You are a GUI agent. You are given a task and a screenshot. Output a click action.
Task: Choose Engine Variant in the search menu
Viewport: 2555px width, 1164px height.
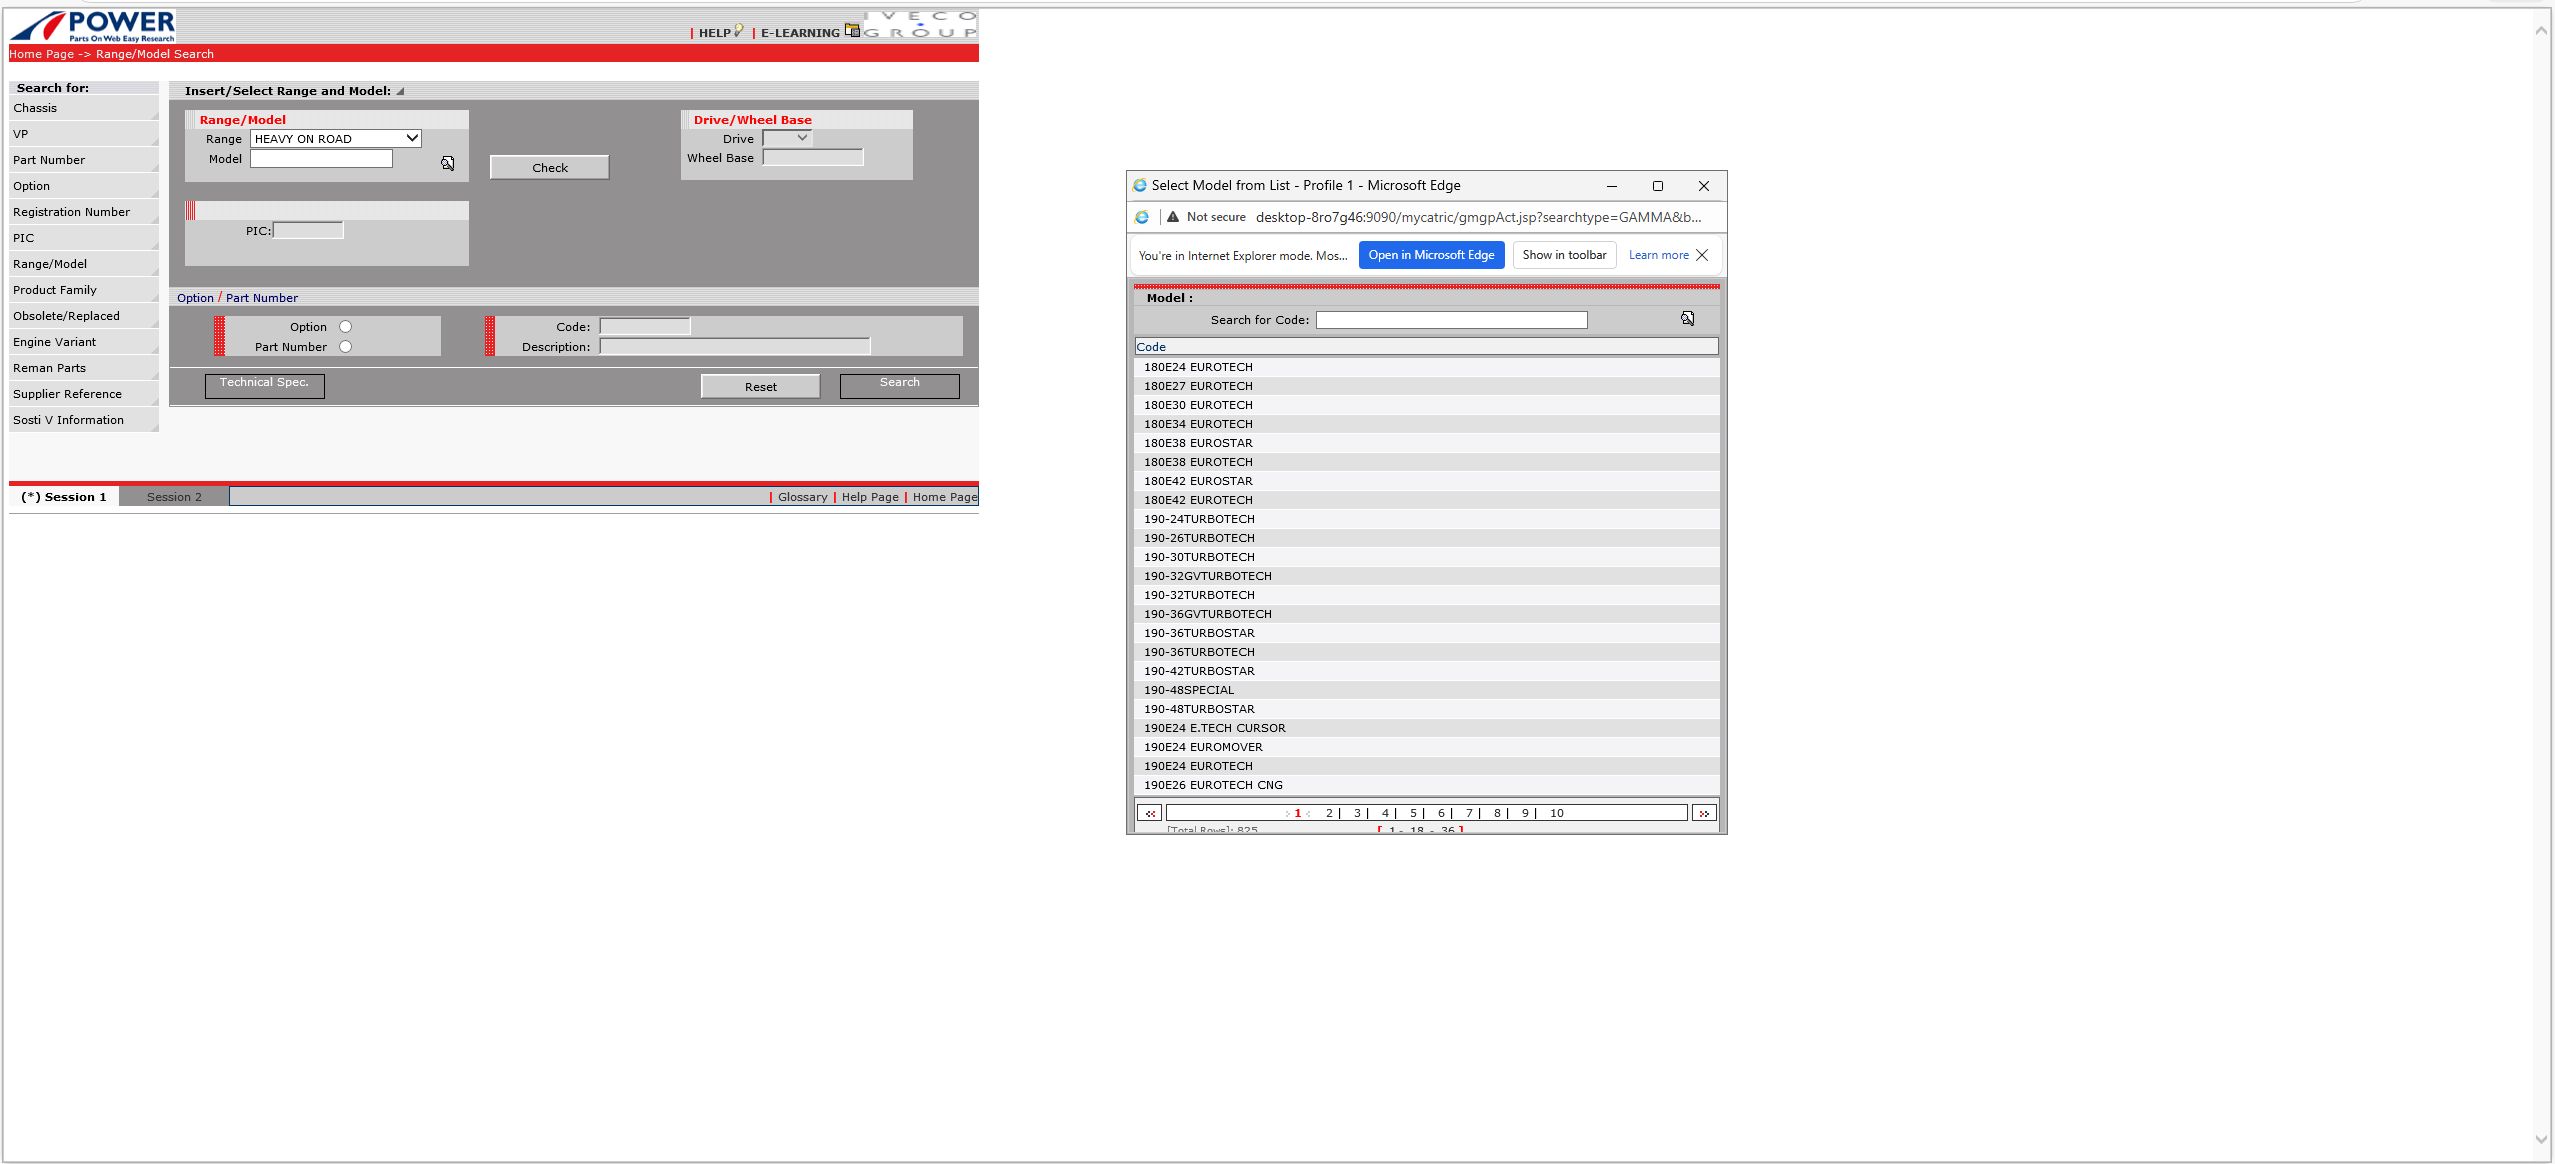(x=55, y=342)
